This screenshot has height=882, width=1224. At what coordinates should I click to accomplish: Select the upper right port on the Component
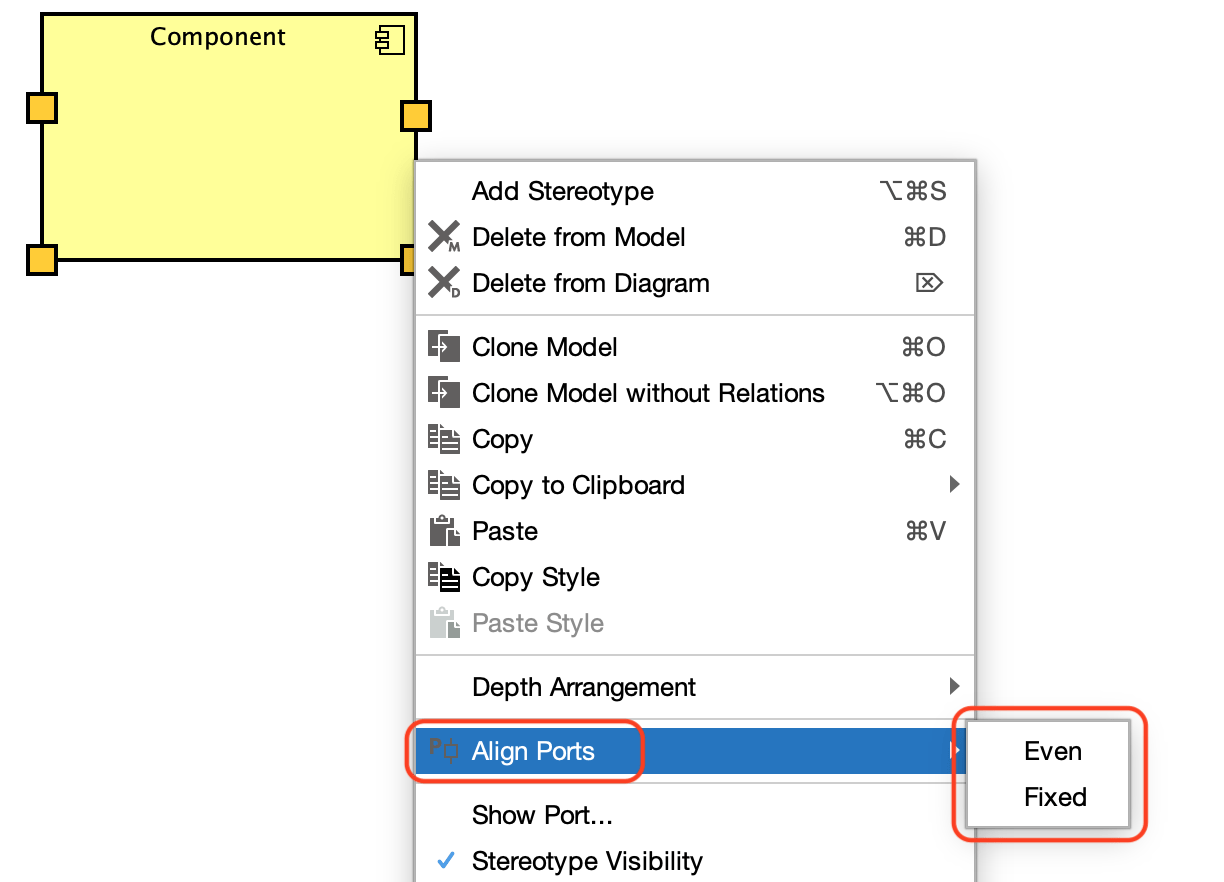coord(415,115)
